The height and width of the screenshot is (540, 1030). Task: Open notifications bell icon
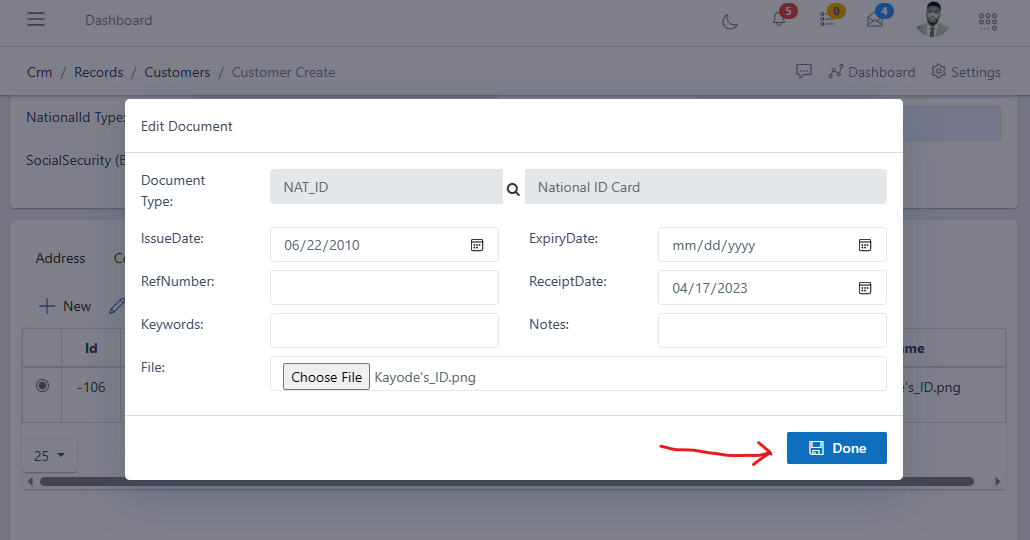(x=780, y=20)
